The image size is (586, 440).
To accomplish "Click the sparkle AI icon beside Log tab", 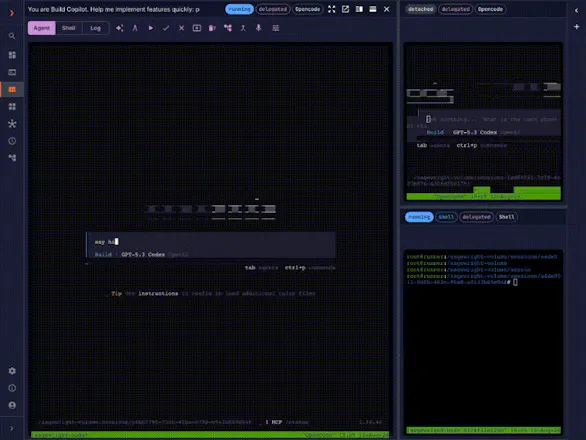I will (120, 28).
